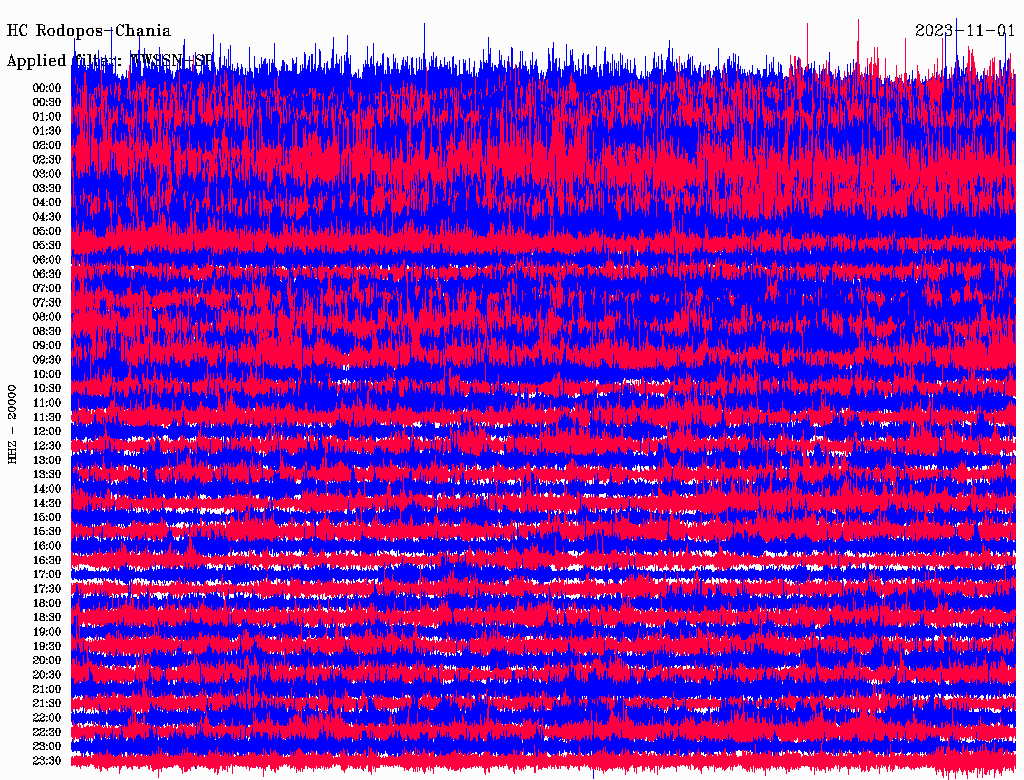The width and height of the screenshot is (1024, 780).
Task: Select the 19:00 time label
Action: [x=46, y=632]
